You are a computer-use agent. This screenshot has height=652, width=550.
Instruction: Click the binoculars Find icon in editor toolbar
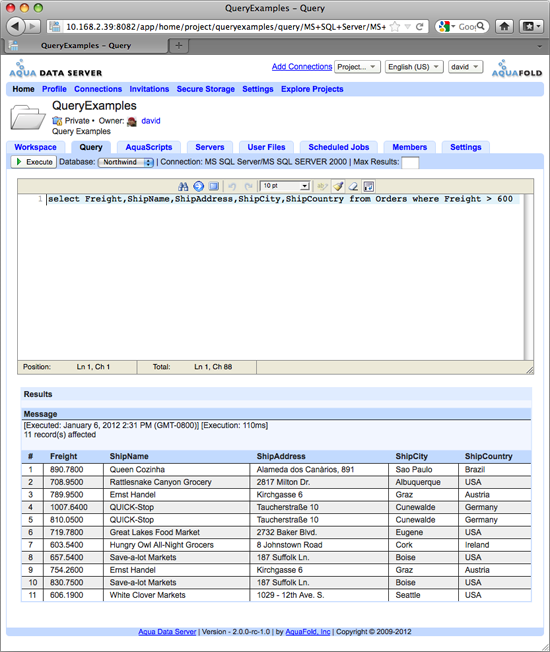183,186
